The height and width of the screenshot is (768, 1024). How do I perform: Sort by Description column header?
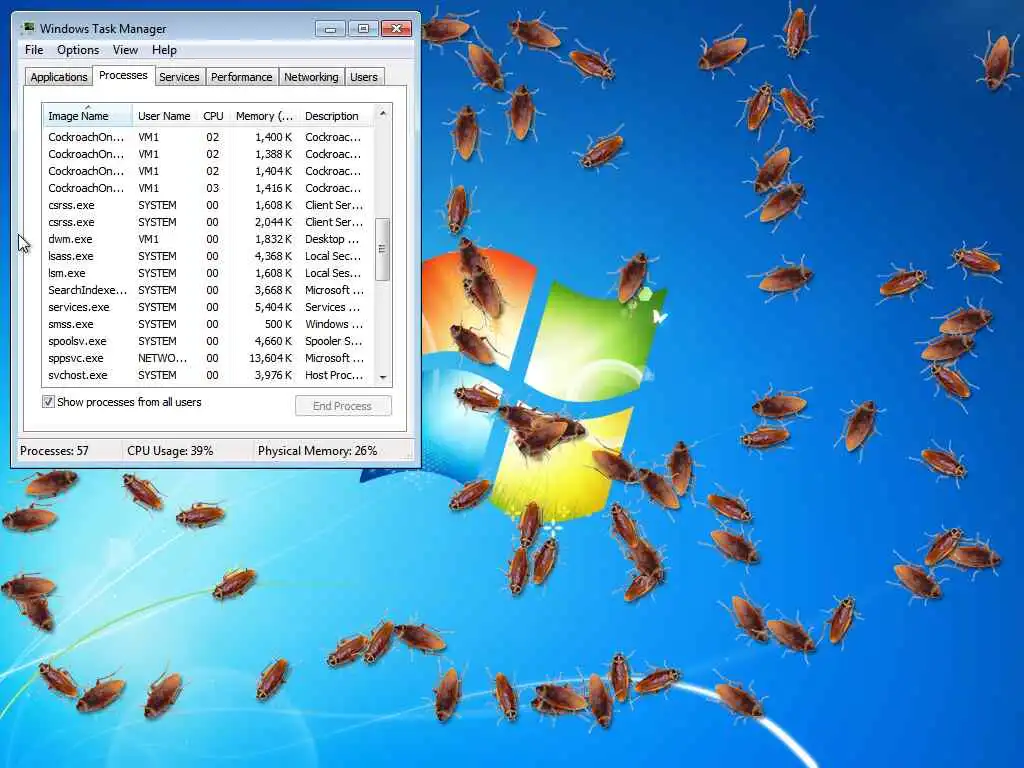pyautogui.click(x=337, y=116)
